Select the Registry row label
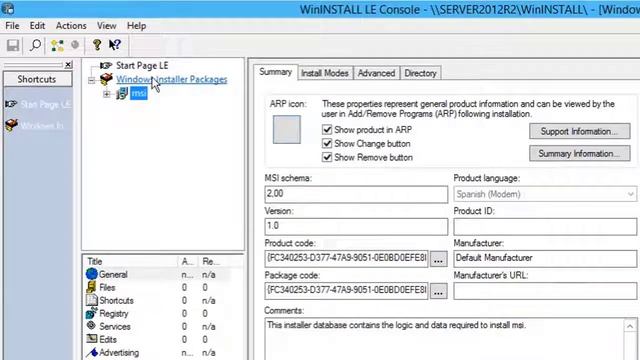Image resolution: width=640 pixels, height=360 pixels. tap(113, 313)
